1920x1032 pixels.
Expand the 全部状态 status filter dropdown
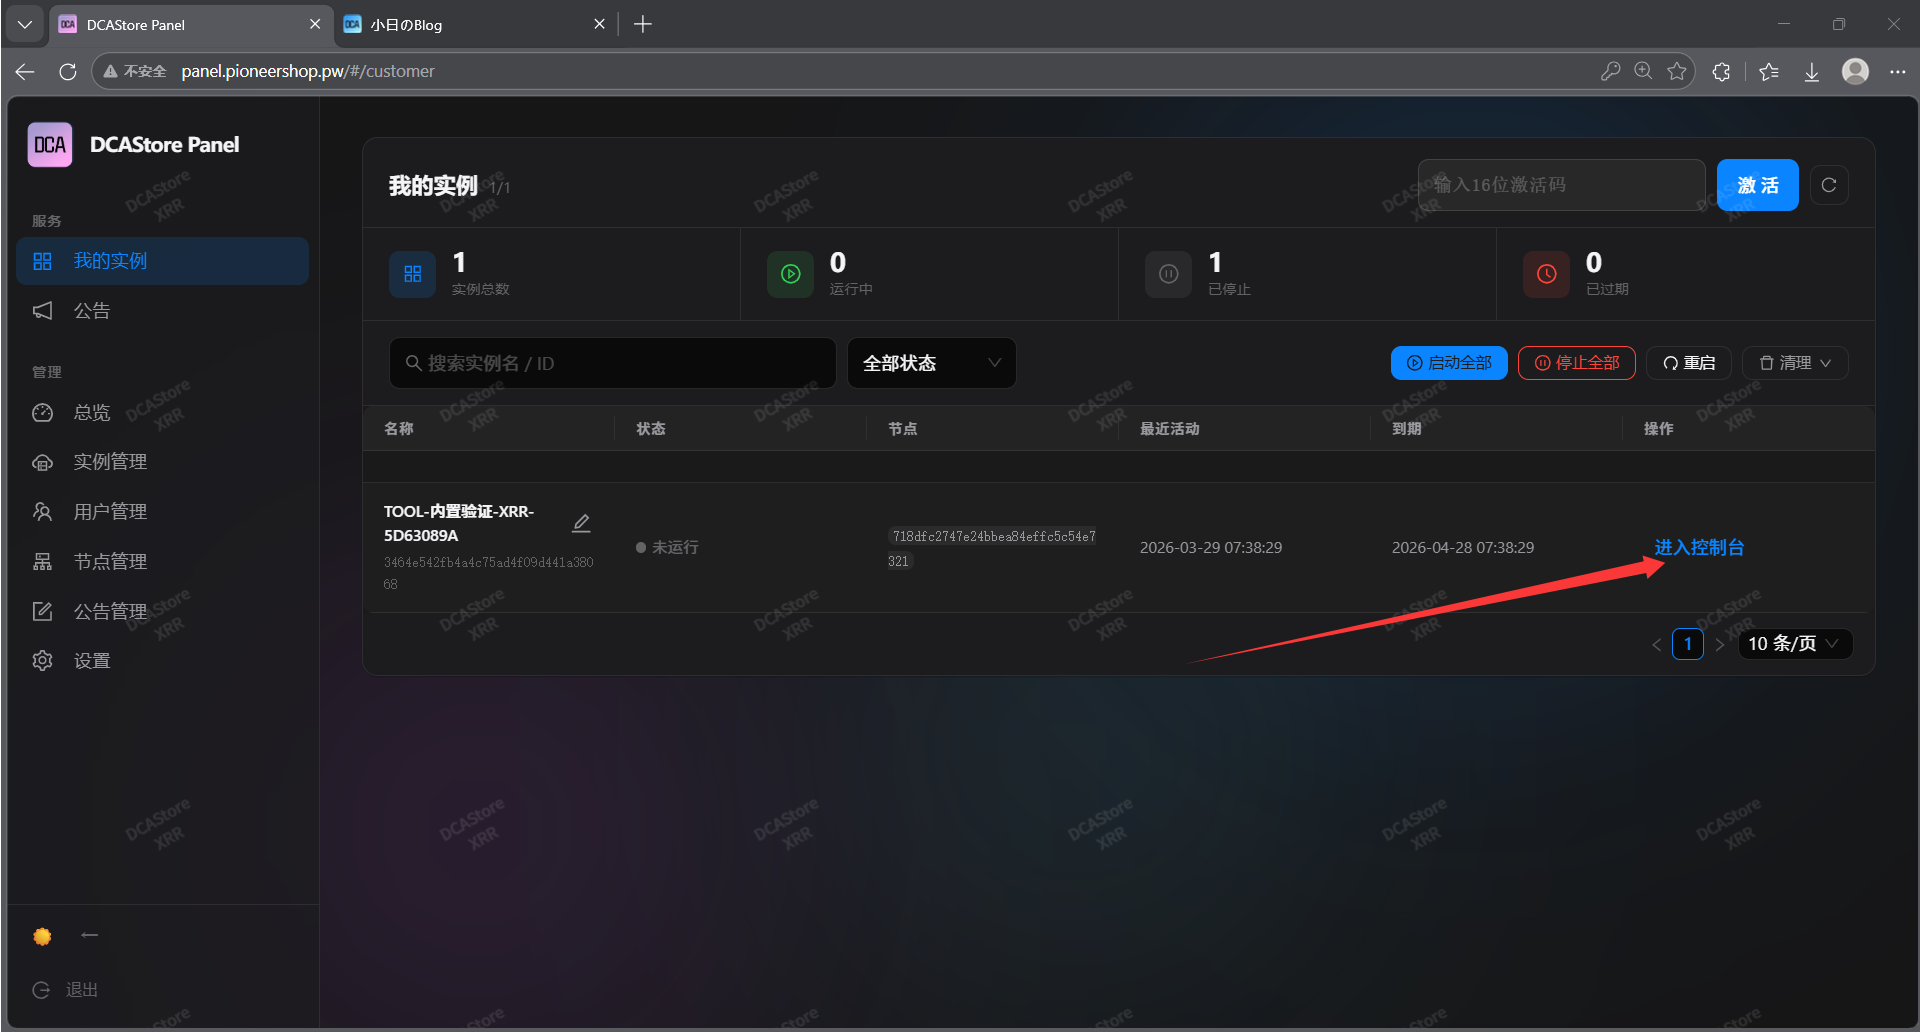(931, 363)
